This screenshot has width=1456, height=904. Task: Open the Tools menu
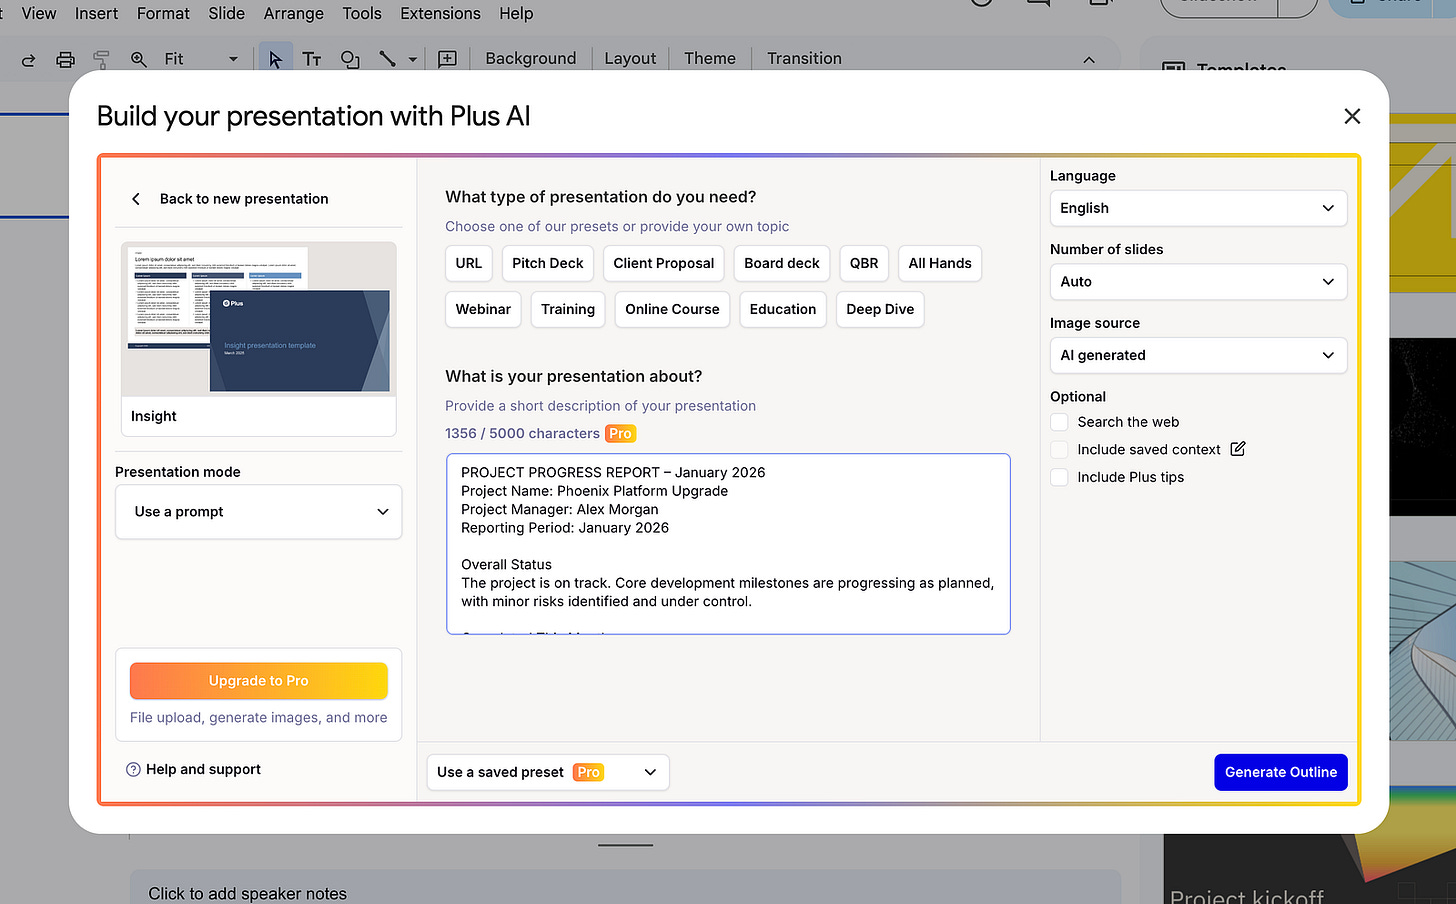pos(362,13)
